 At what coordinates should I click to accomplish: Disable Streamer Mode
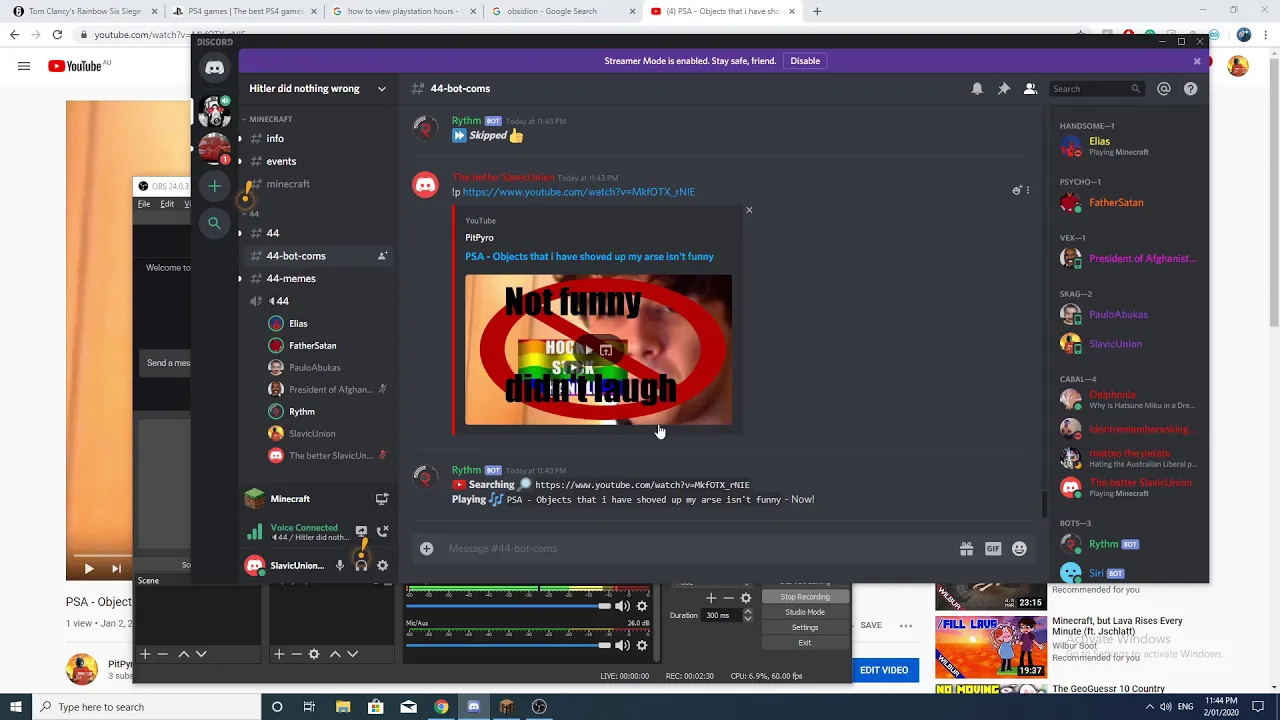tap(805, 61)
